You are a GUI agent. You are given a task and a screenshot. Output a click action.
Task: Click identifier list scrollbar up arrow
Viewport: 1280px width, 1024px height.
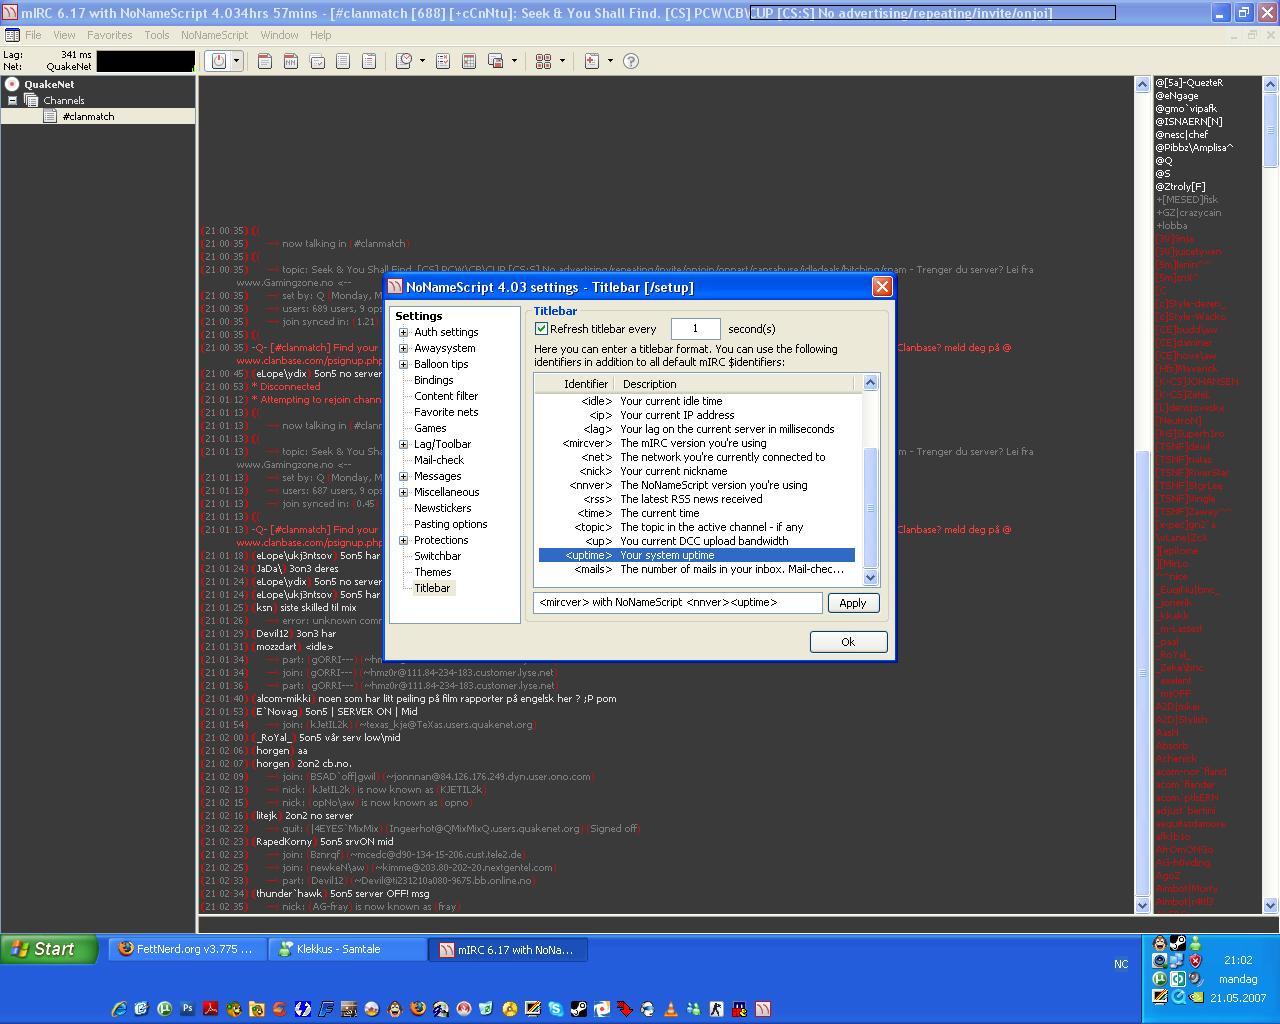870,382
